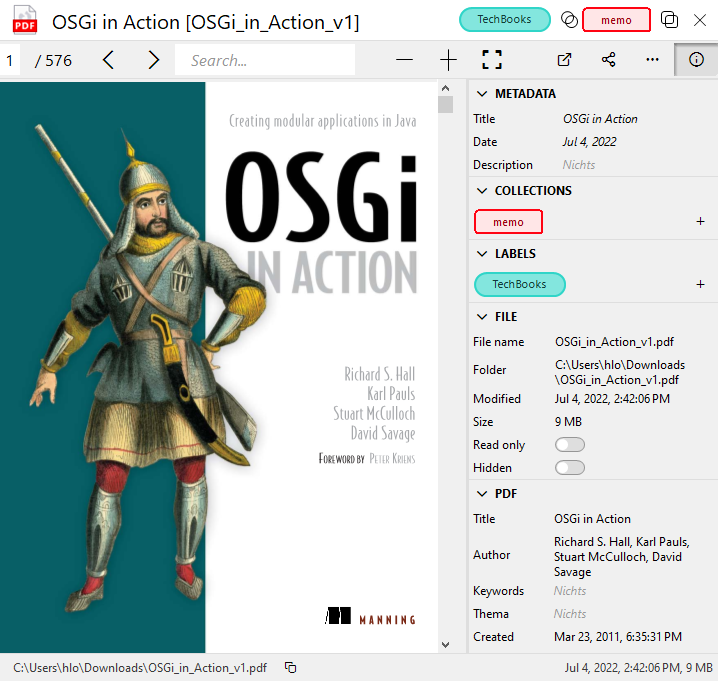Close the preview window
Screen dimensions: 718x681
(x=700, y=20)
